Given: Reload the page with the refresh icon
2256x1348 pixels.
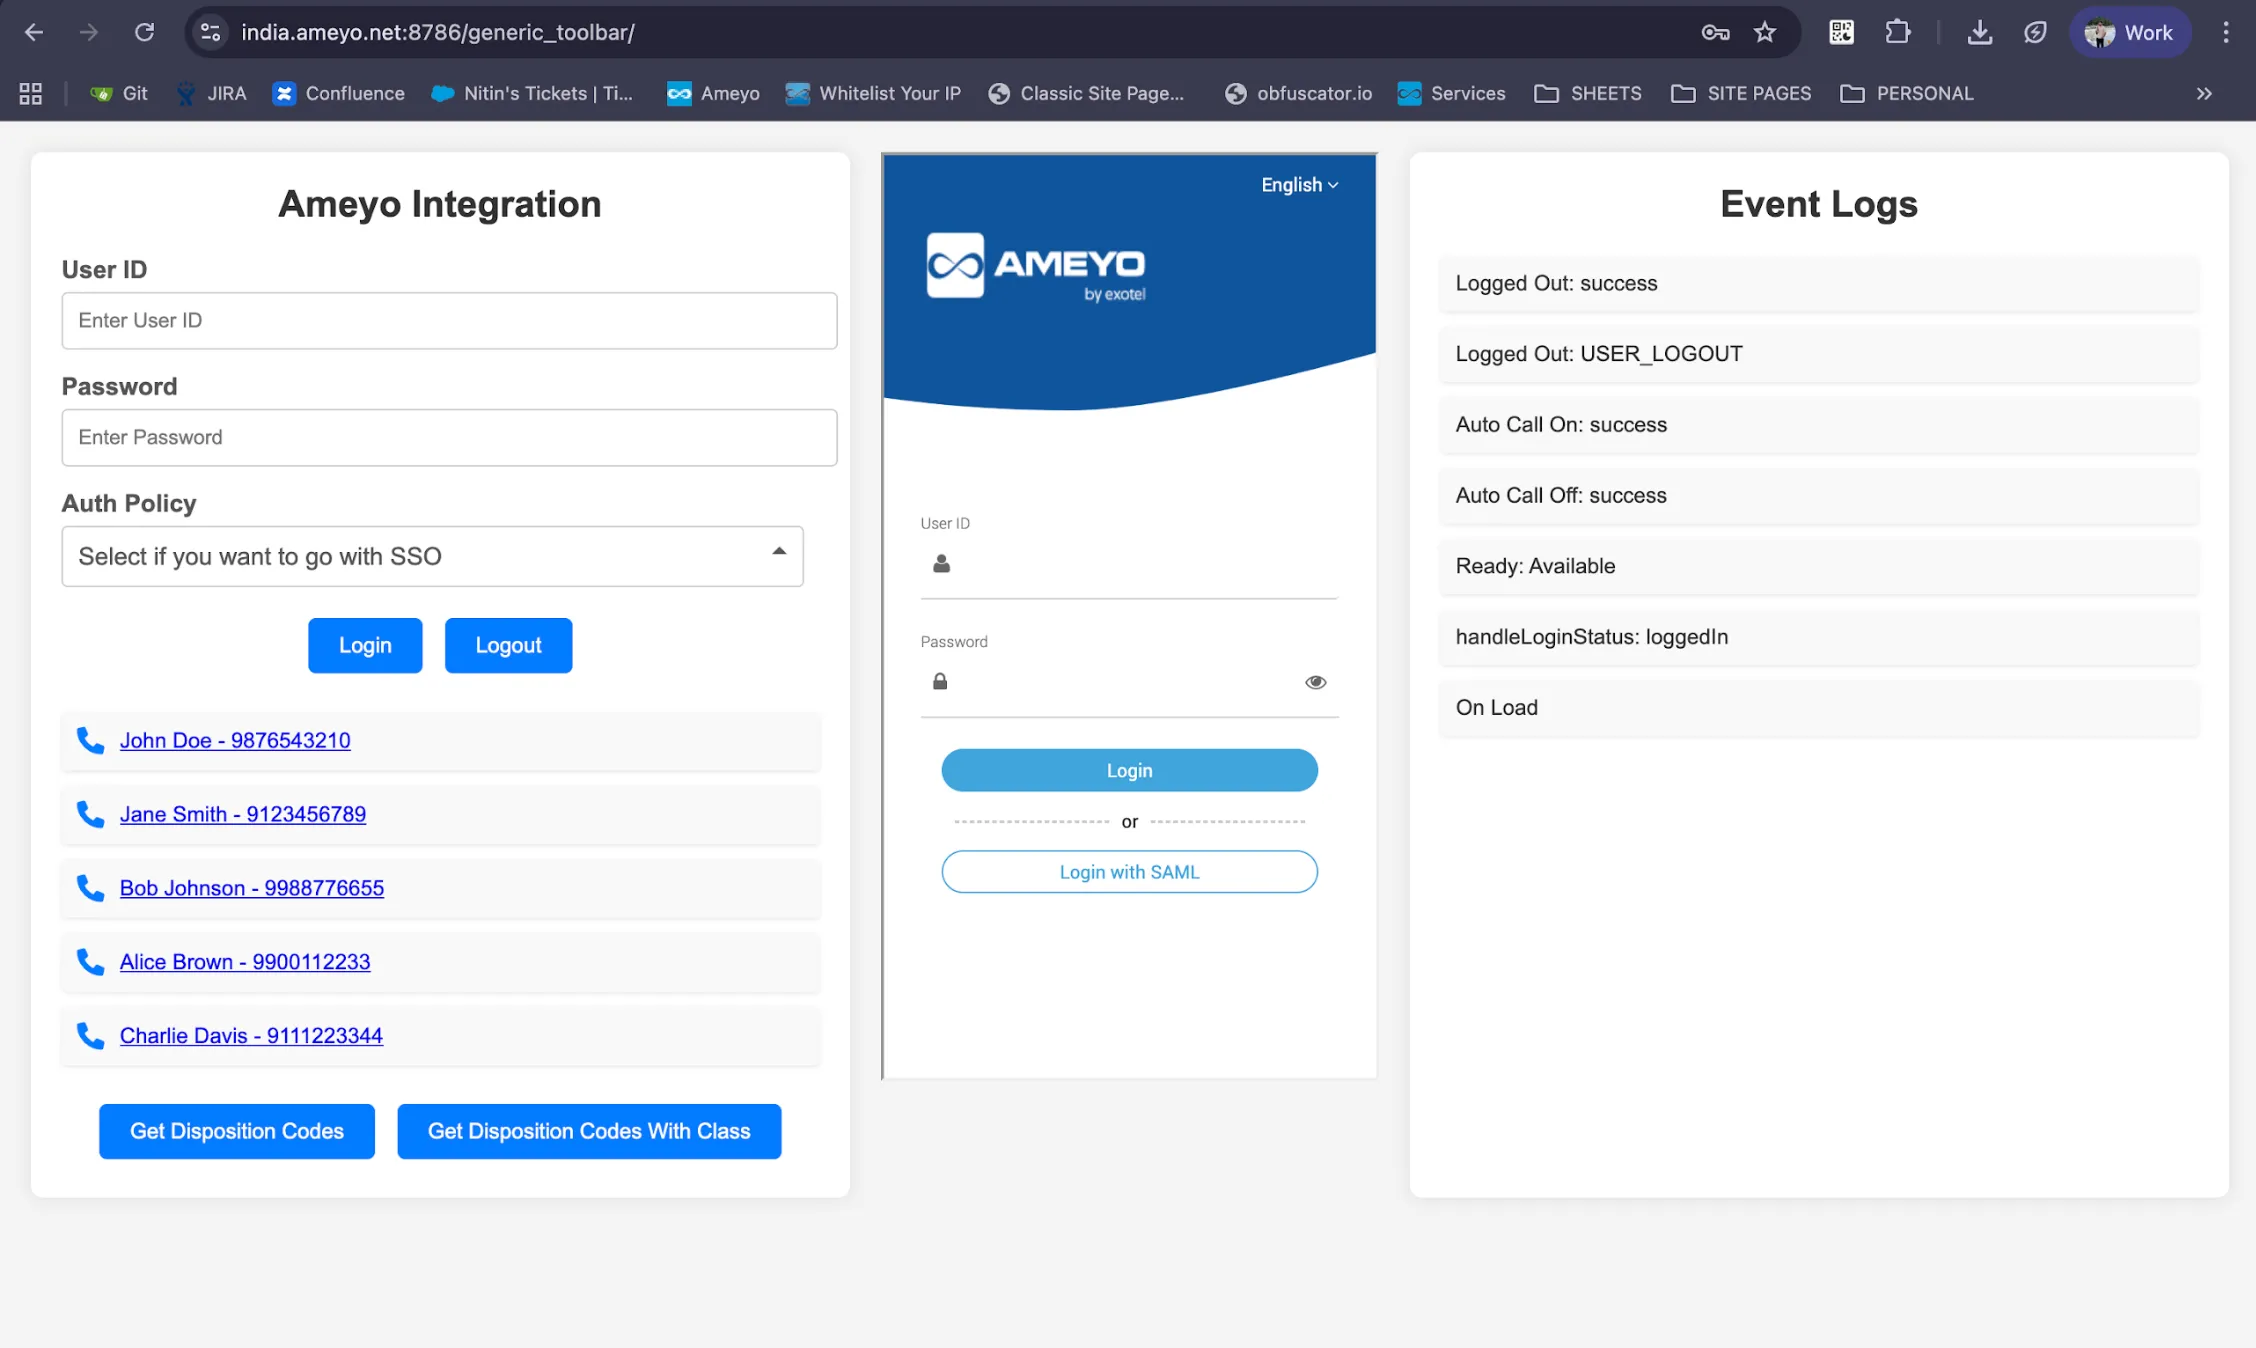Looking at the screenshot, I should (144, 32).
